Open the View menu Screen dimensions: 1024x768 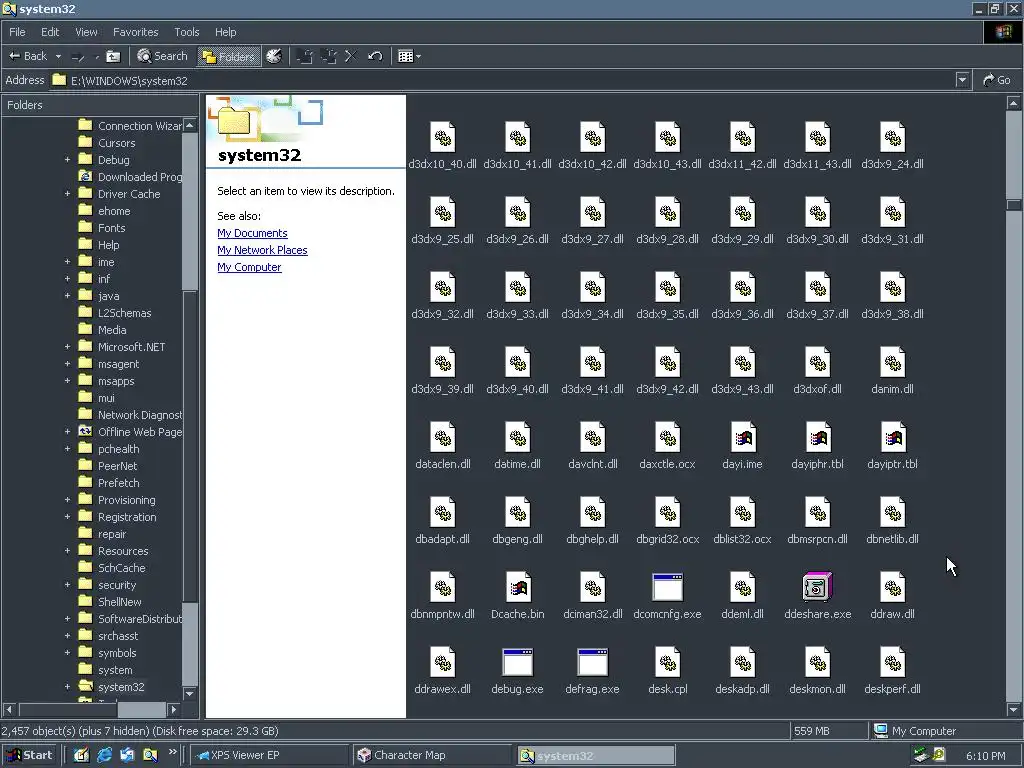(x=86, y=32)
